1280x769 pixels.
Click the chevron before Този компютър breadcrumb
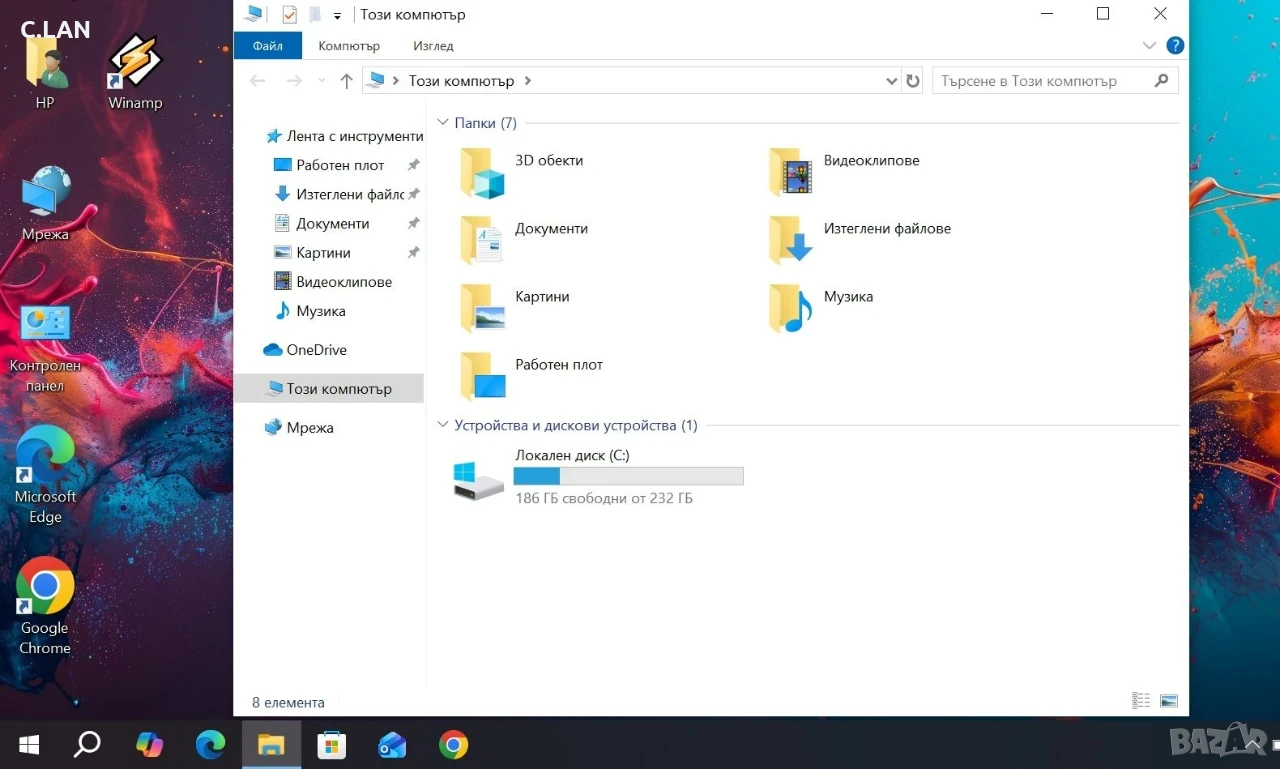[397, 81]
